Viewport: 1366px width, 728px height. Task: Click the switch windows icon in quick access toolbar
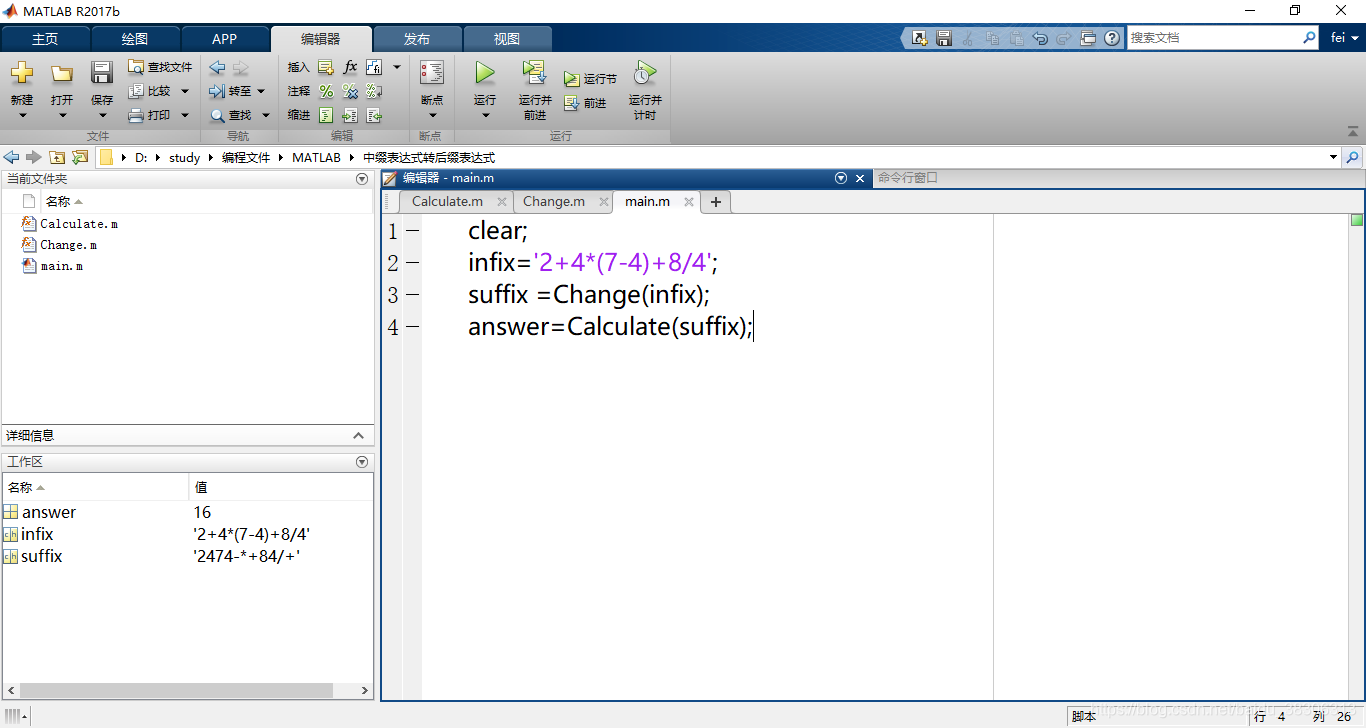click(1088, 38)
